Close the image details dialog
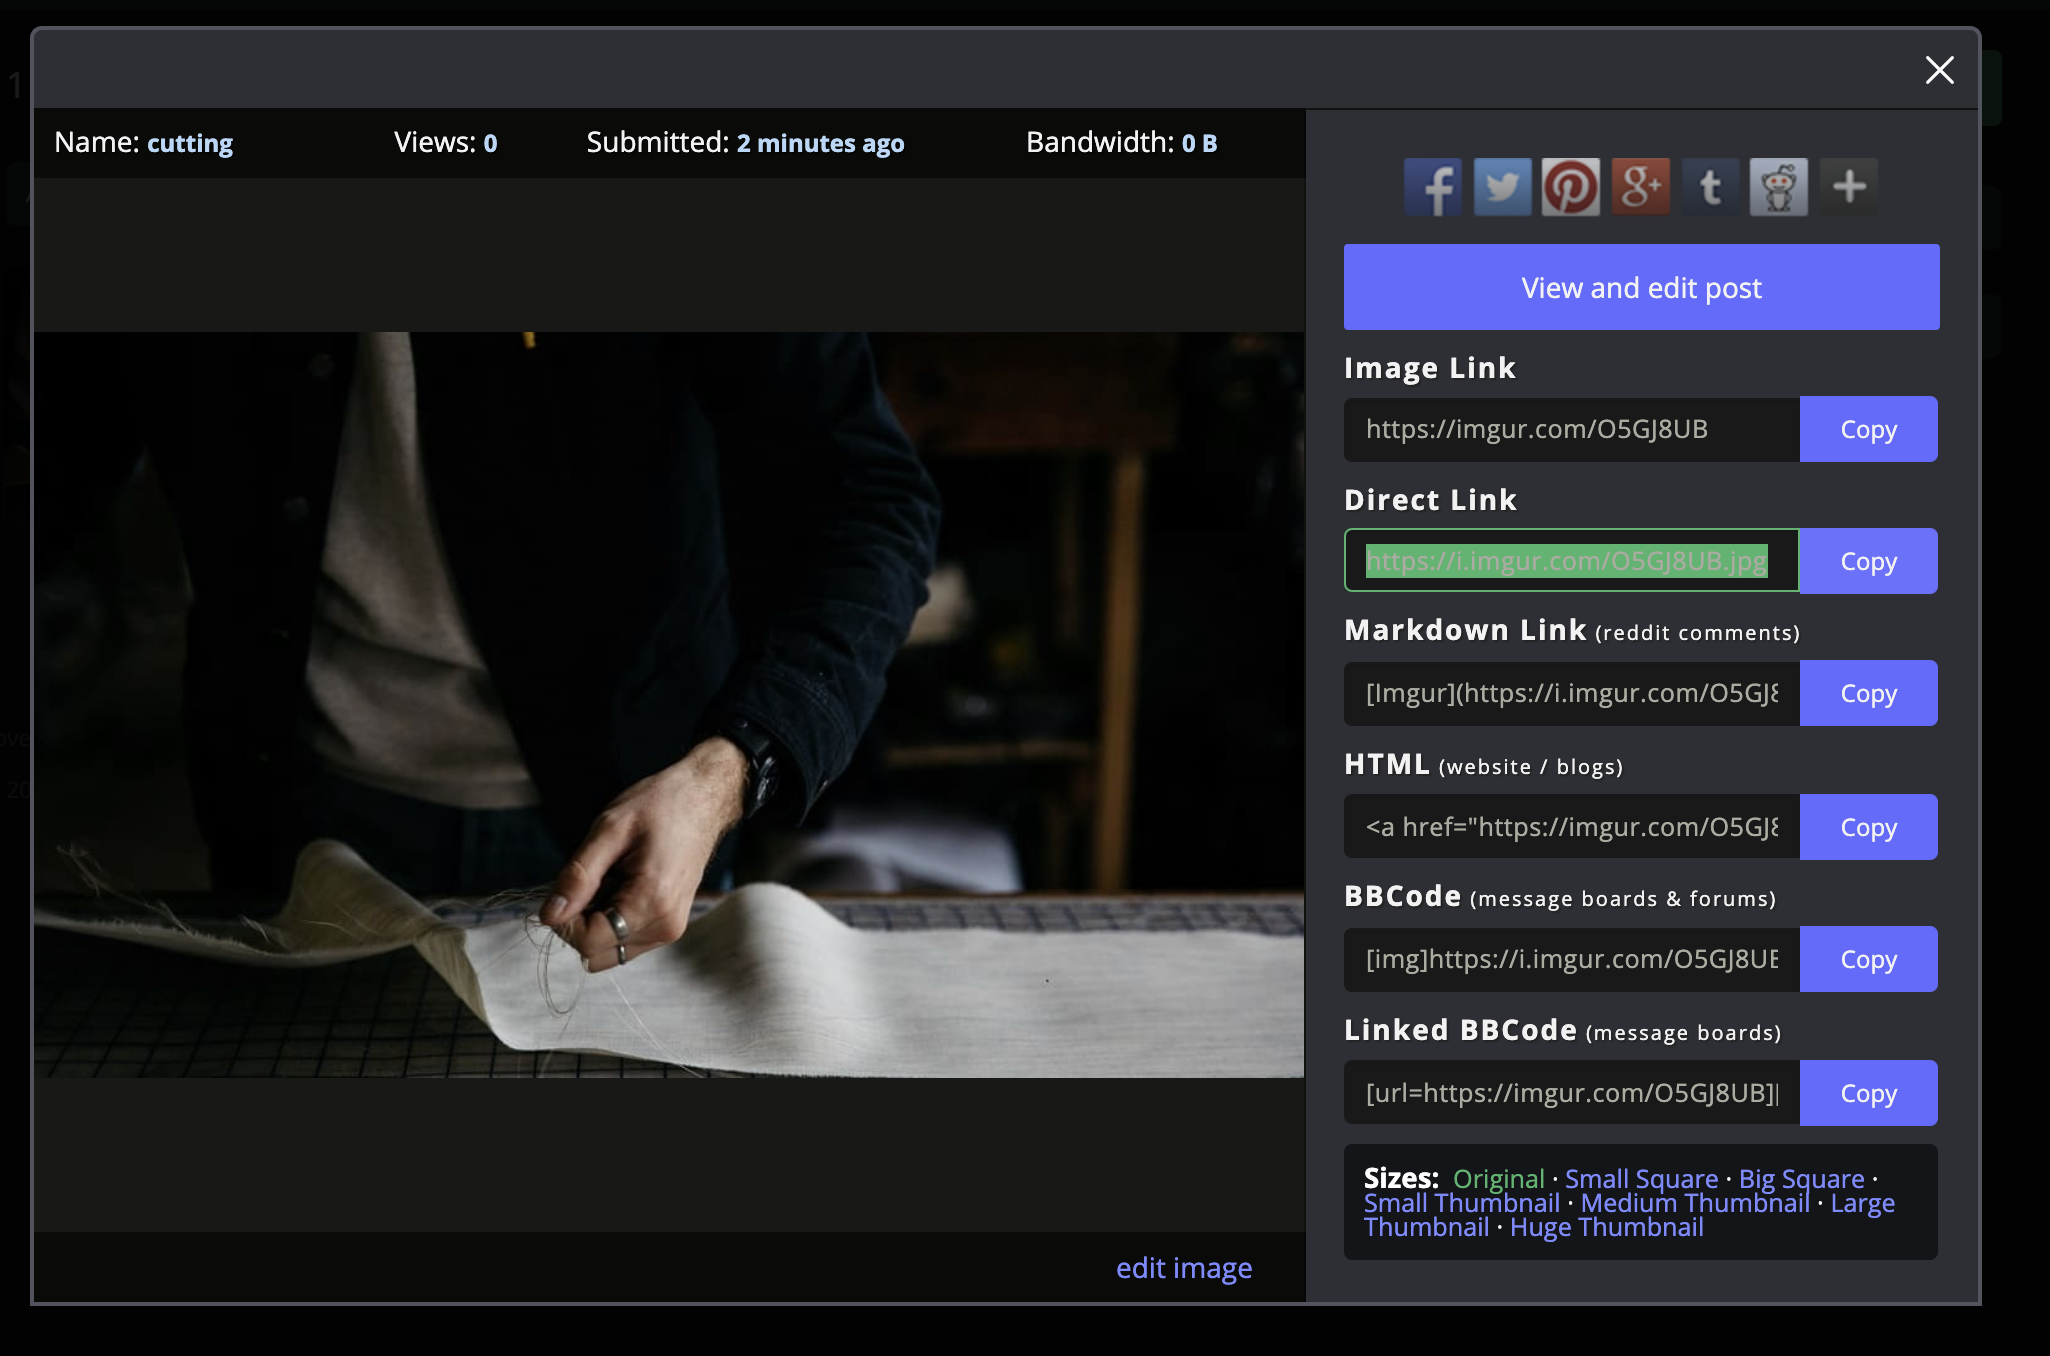 tap(1939, 70)
